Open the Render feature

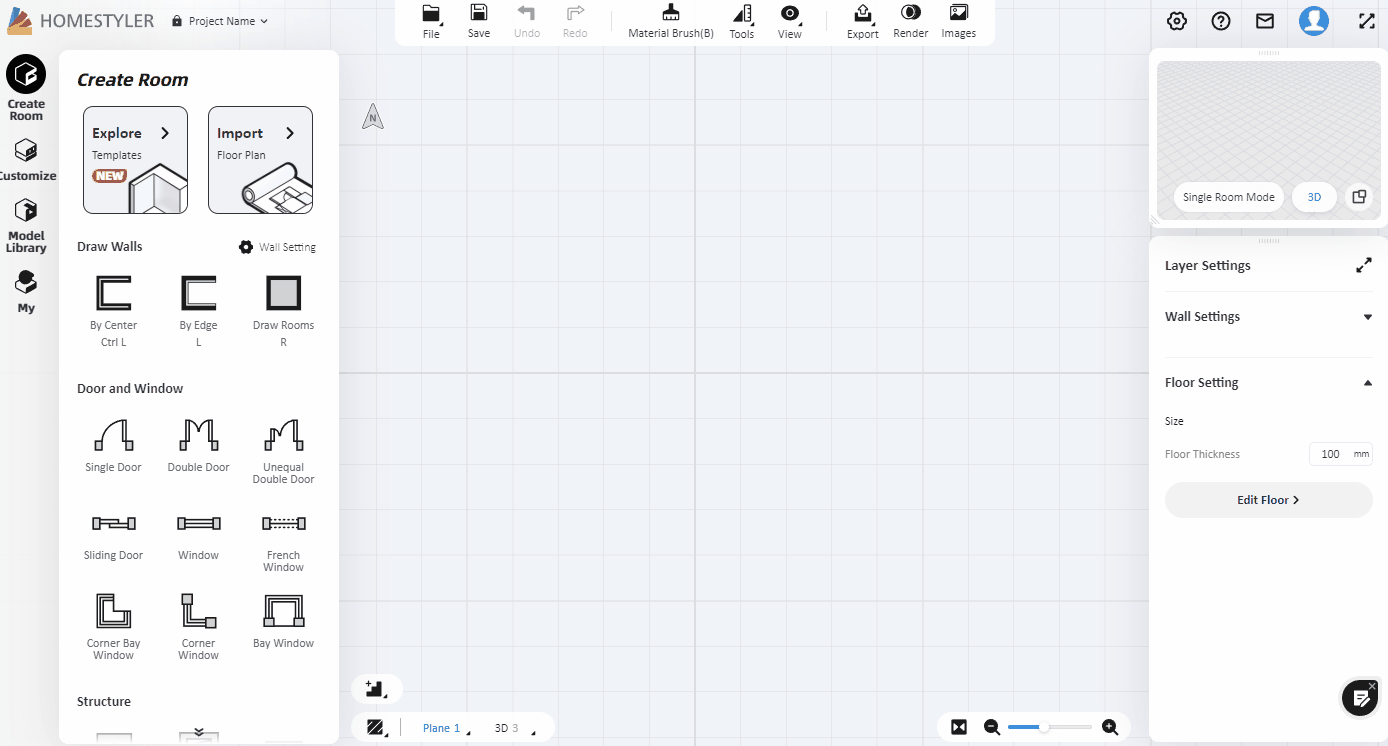point(910,20)
